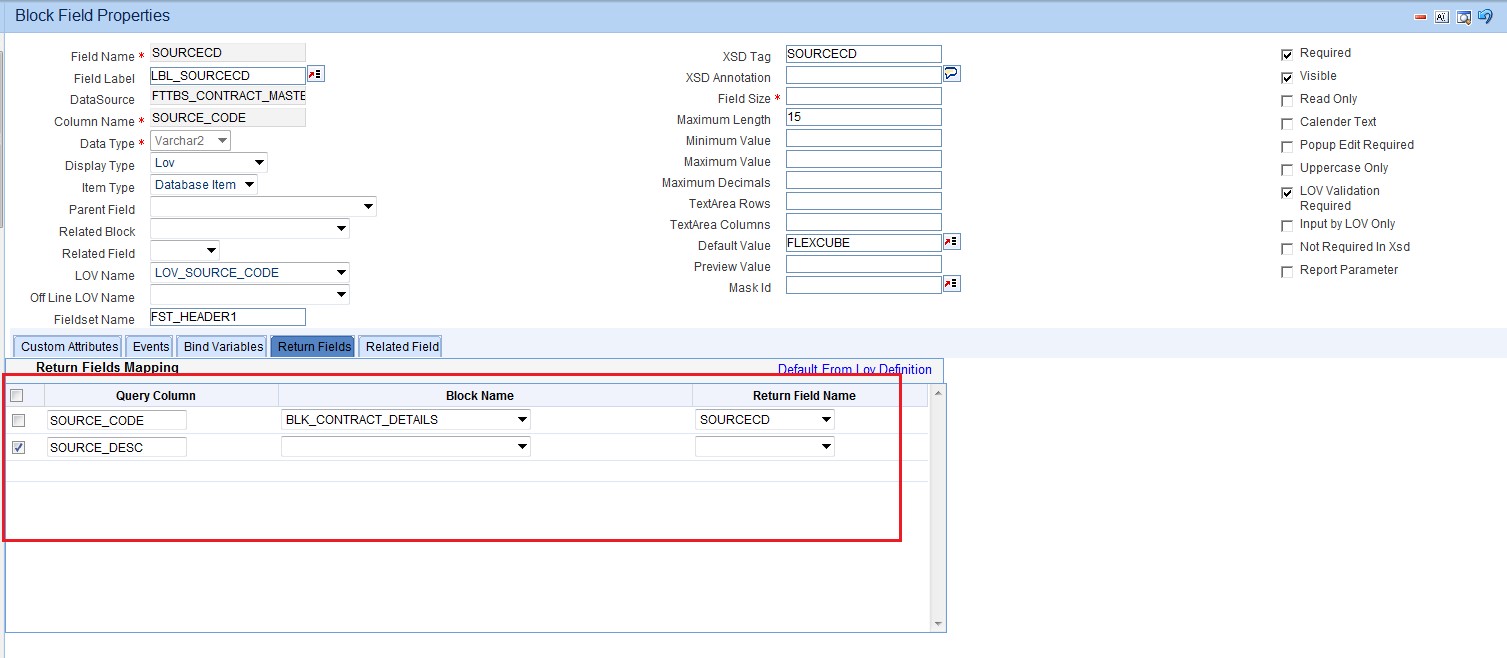This screenshot has width=1507, height=658.
Task: Click the Block Name column header
Action: point(480,396)
